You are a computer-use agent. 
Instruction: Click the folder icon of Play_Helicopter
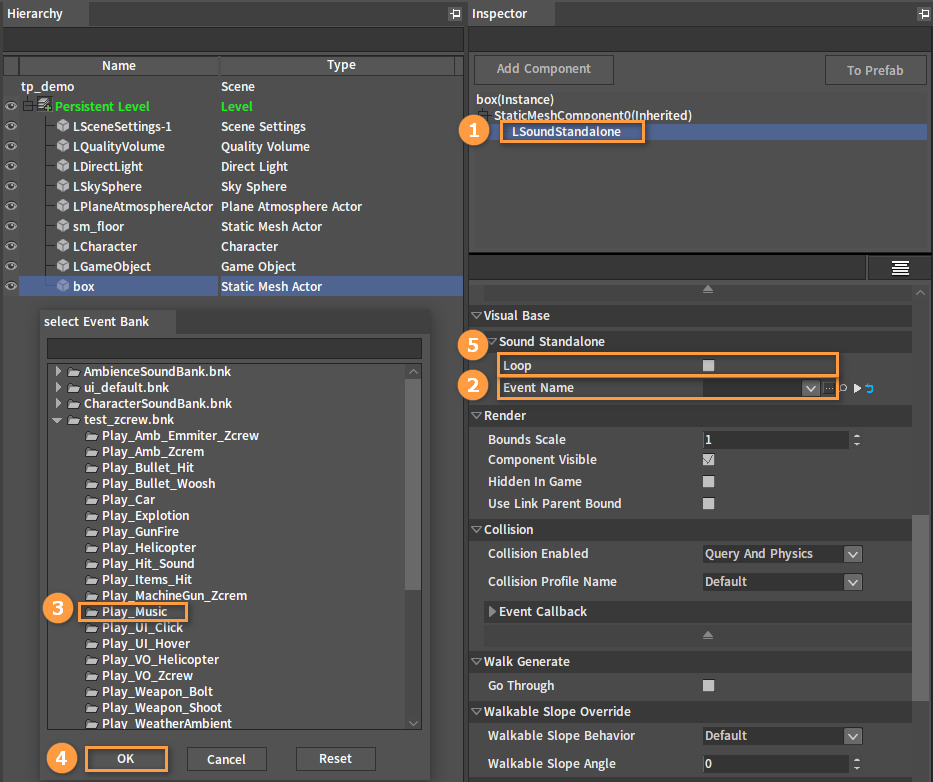tap(92, 548)
